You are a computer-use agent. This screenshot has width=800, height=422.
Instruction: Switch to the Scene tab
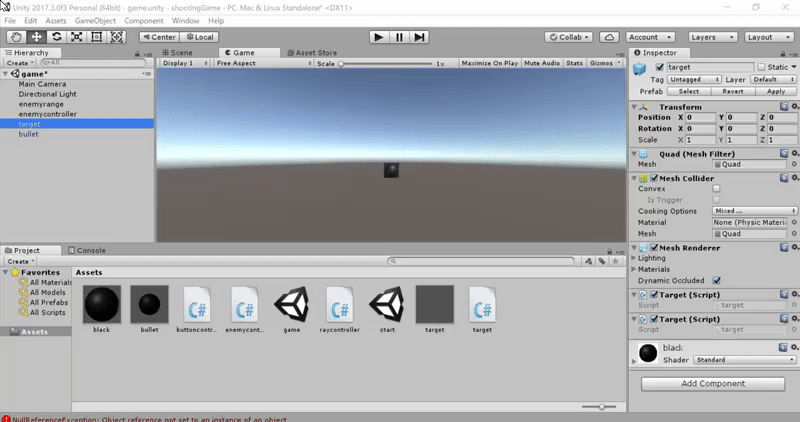[x=178, y=53]
